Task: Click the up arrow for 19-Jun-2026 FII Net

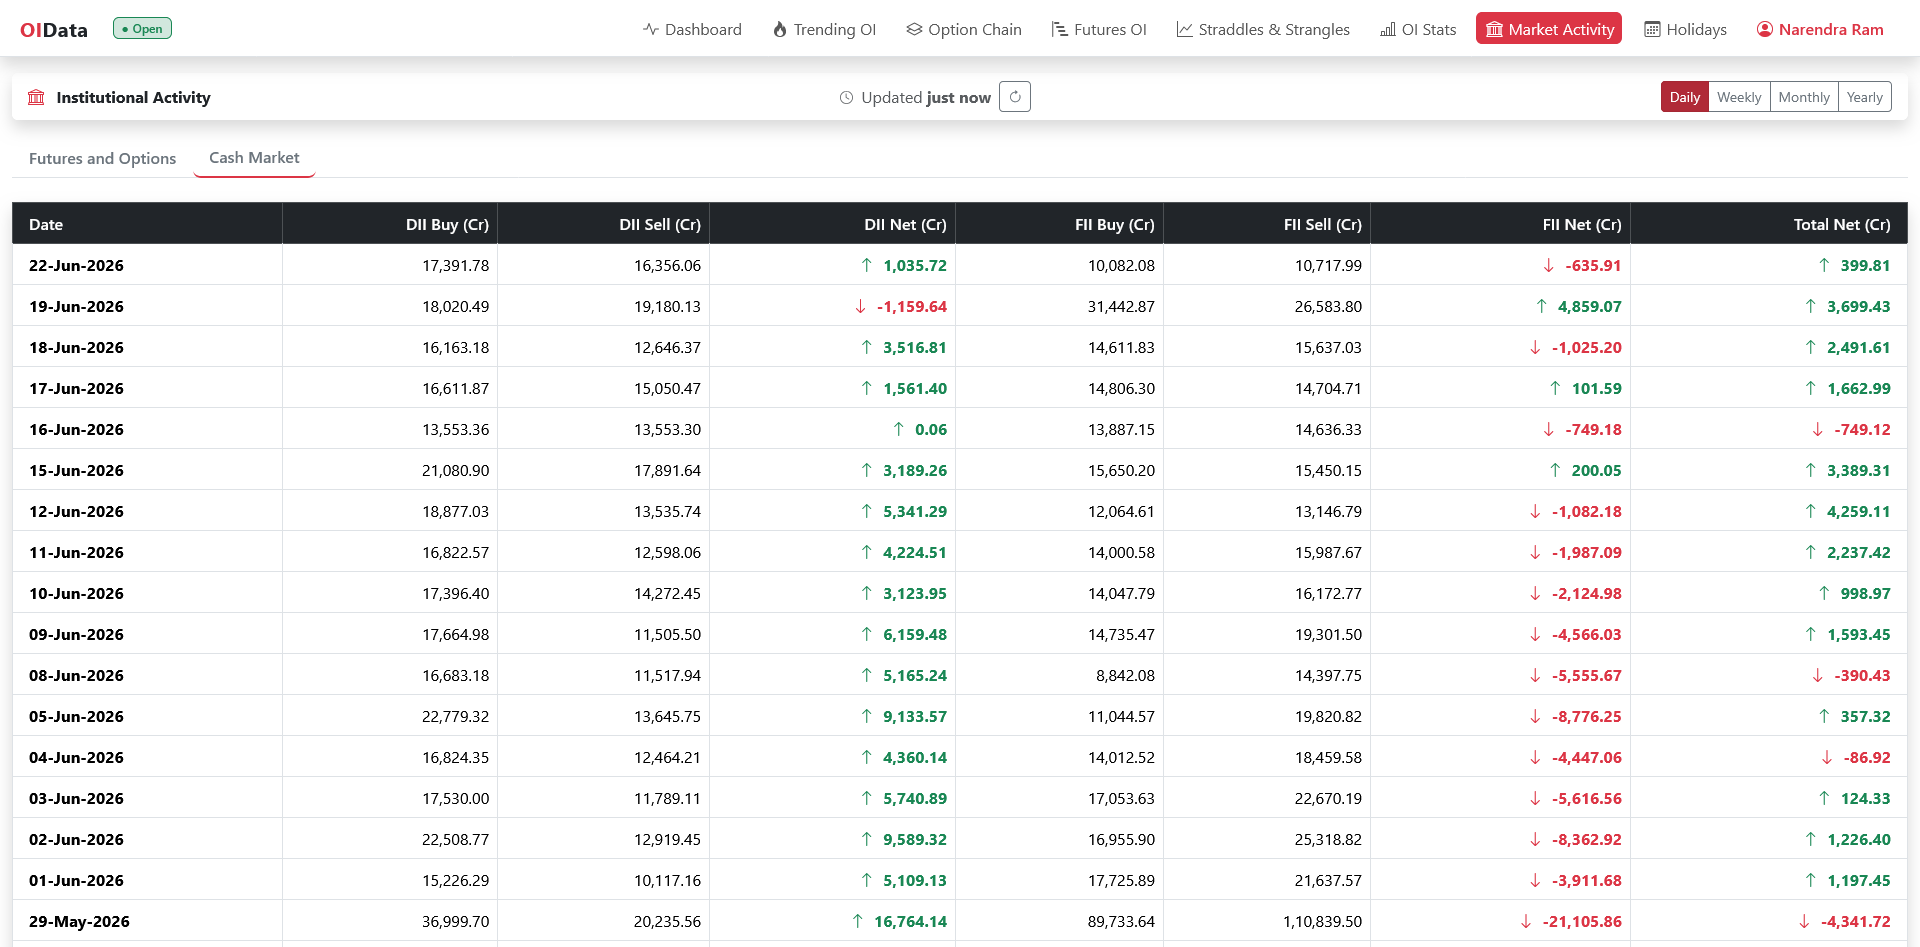Action: (1542, 306)
